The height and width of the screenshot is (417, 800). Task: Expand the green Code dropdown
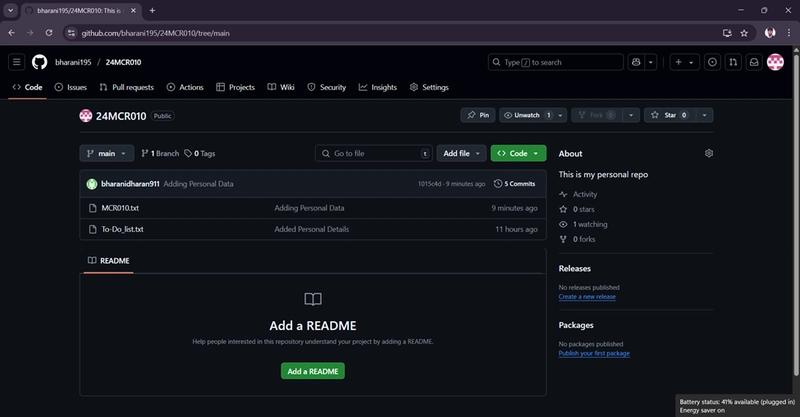[518, 153]
